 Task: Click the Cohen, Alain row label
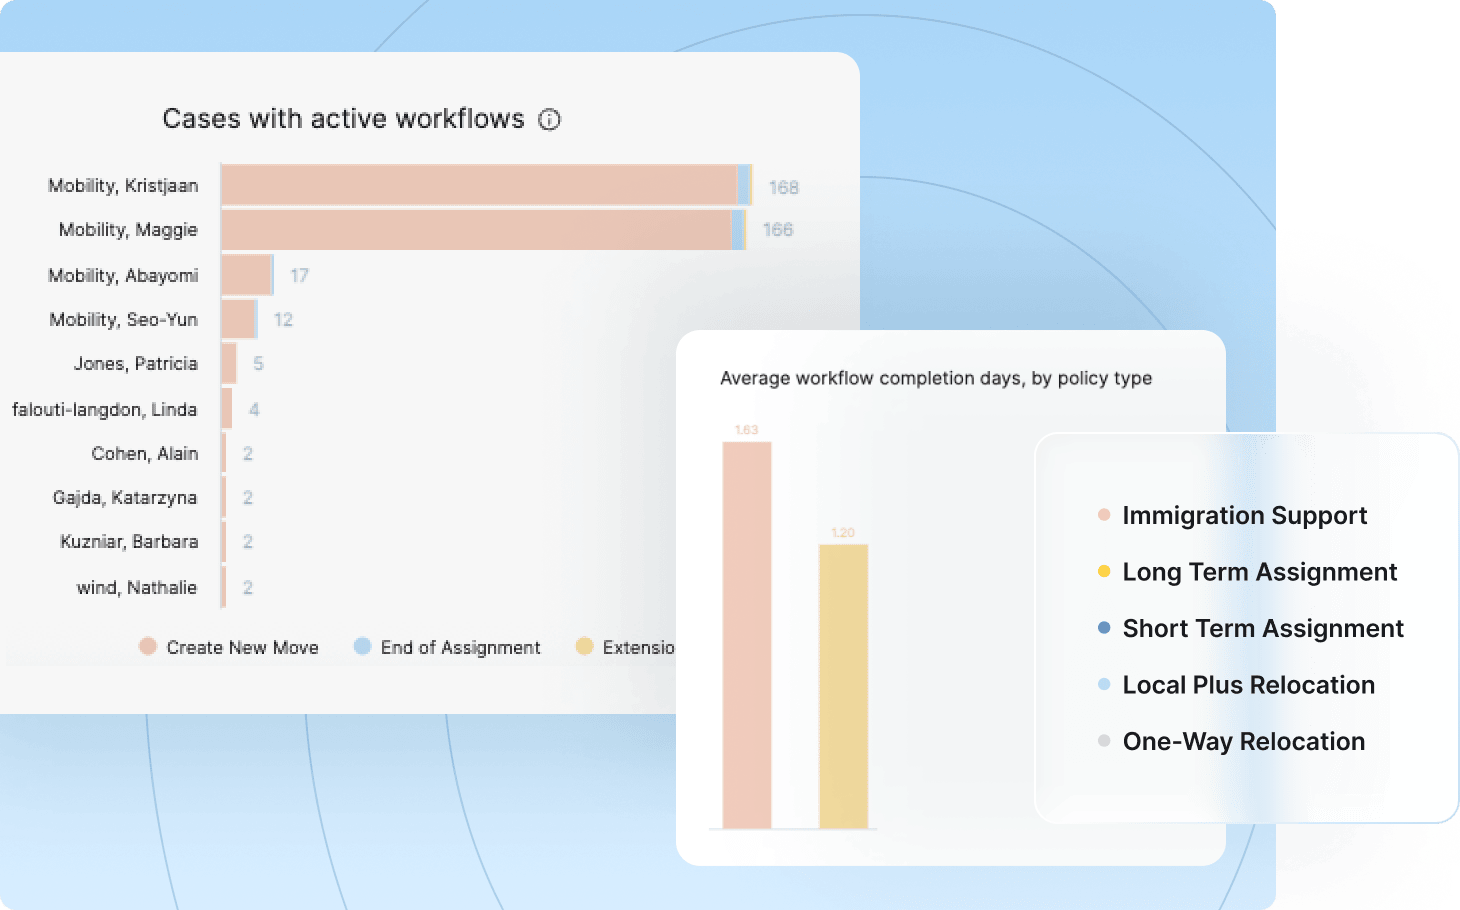click(x=145, y=454)
